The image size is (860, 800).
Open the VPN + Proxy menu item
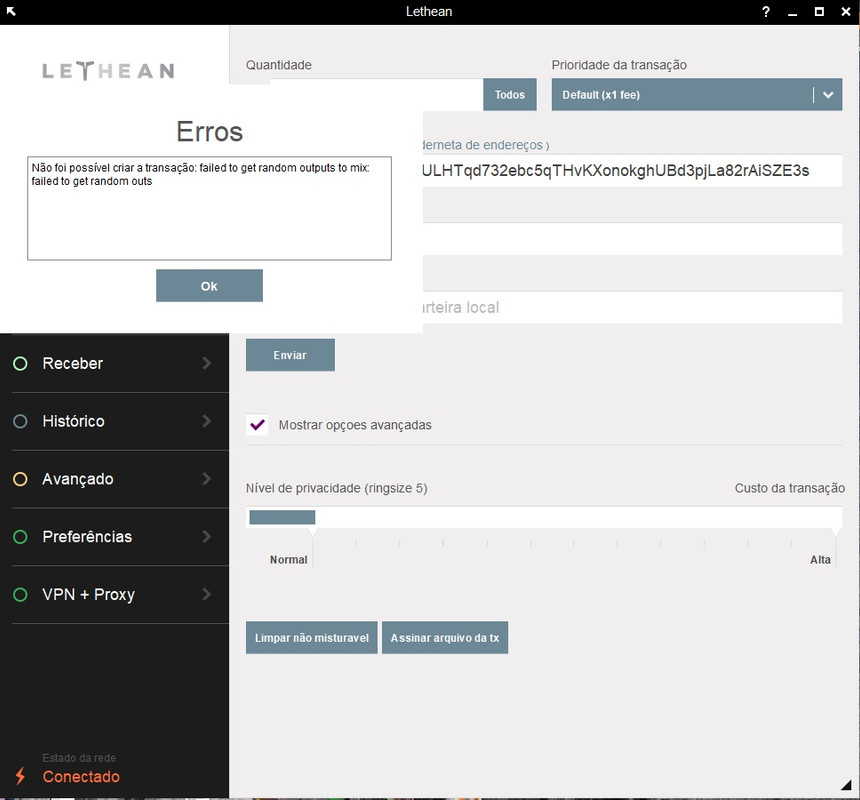[x=114, y=594]
